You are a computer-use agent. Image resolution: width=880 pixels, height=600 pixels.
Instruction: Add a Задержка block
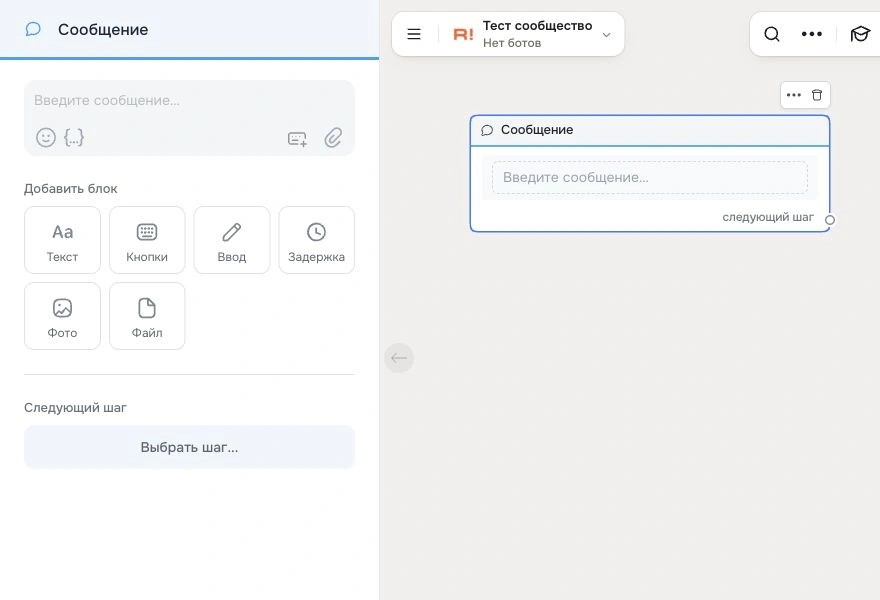(317, 240)
